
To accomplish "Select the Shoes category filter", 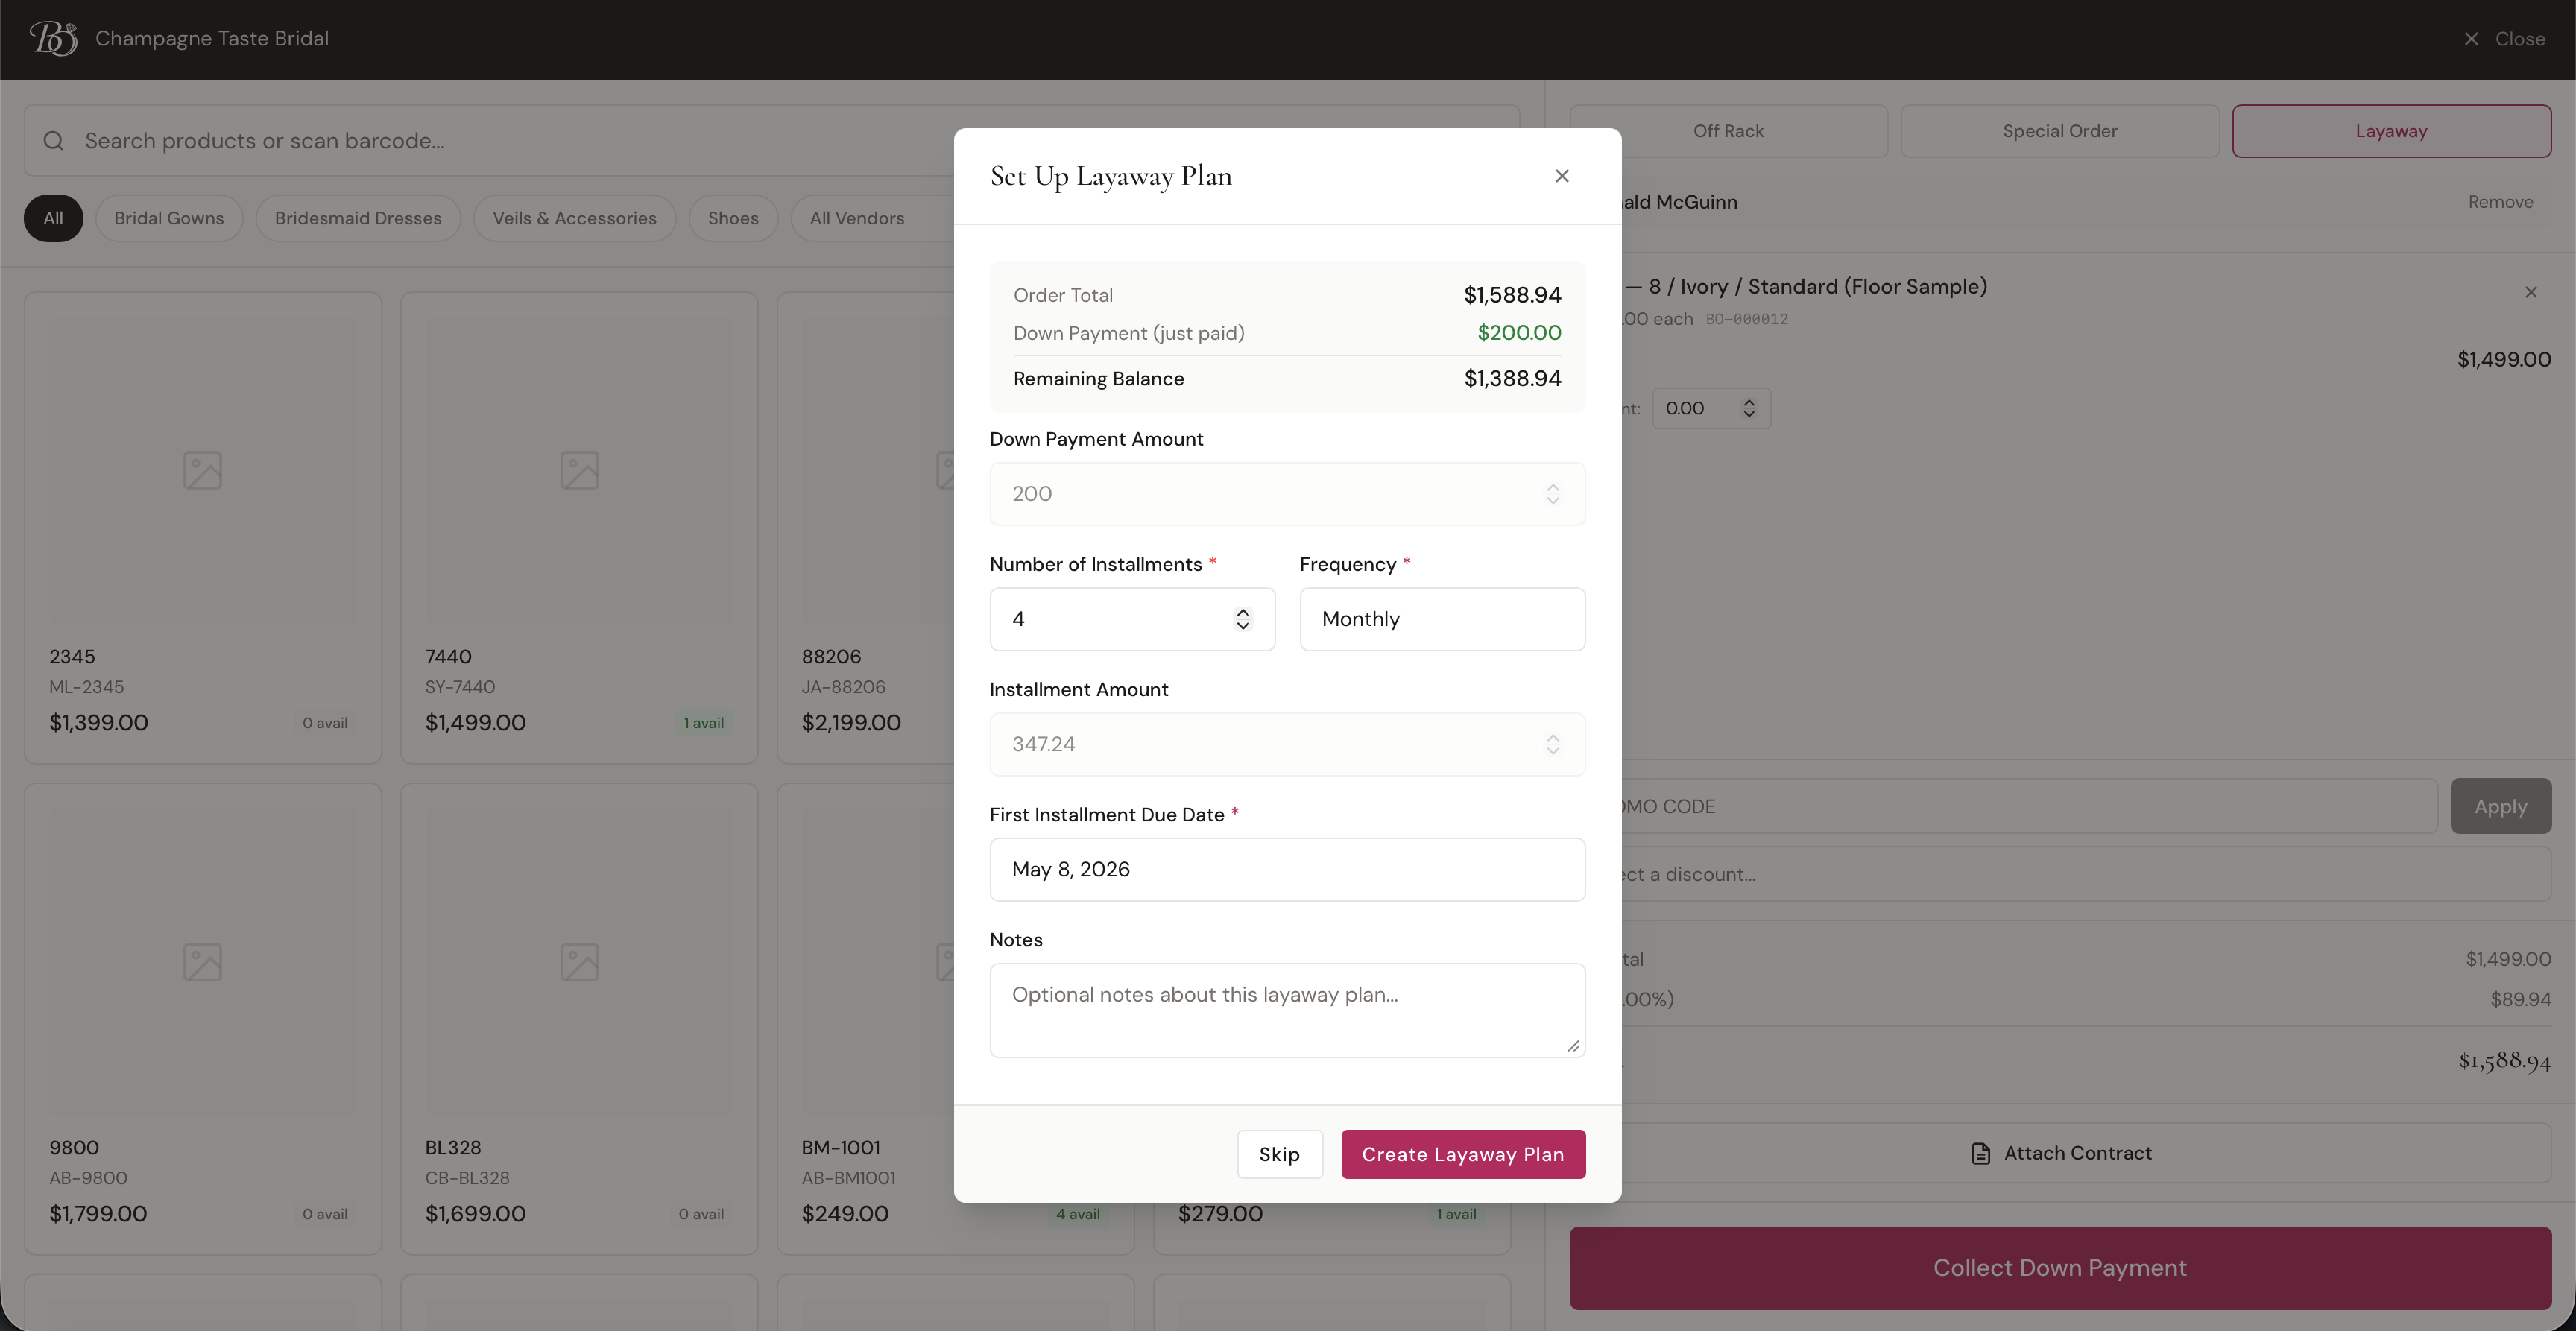I will click(x=733, y=218).
